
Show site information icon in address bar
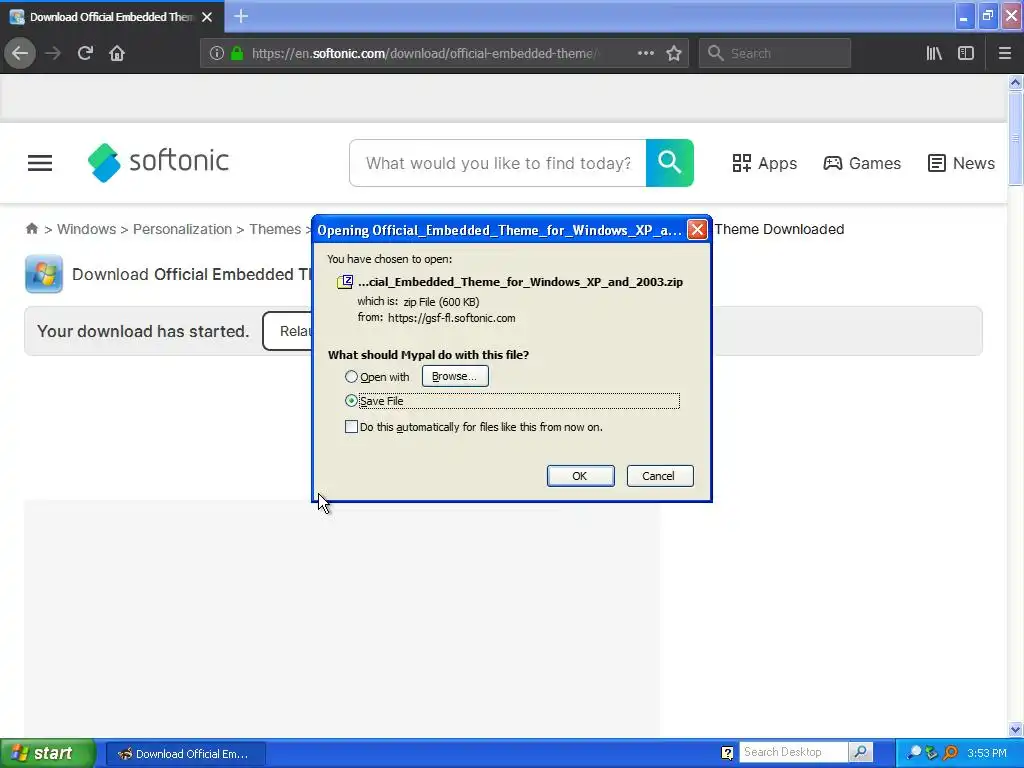pyautogui.click(x=216, y=53)
